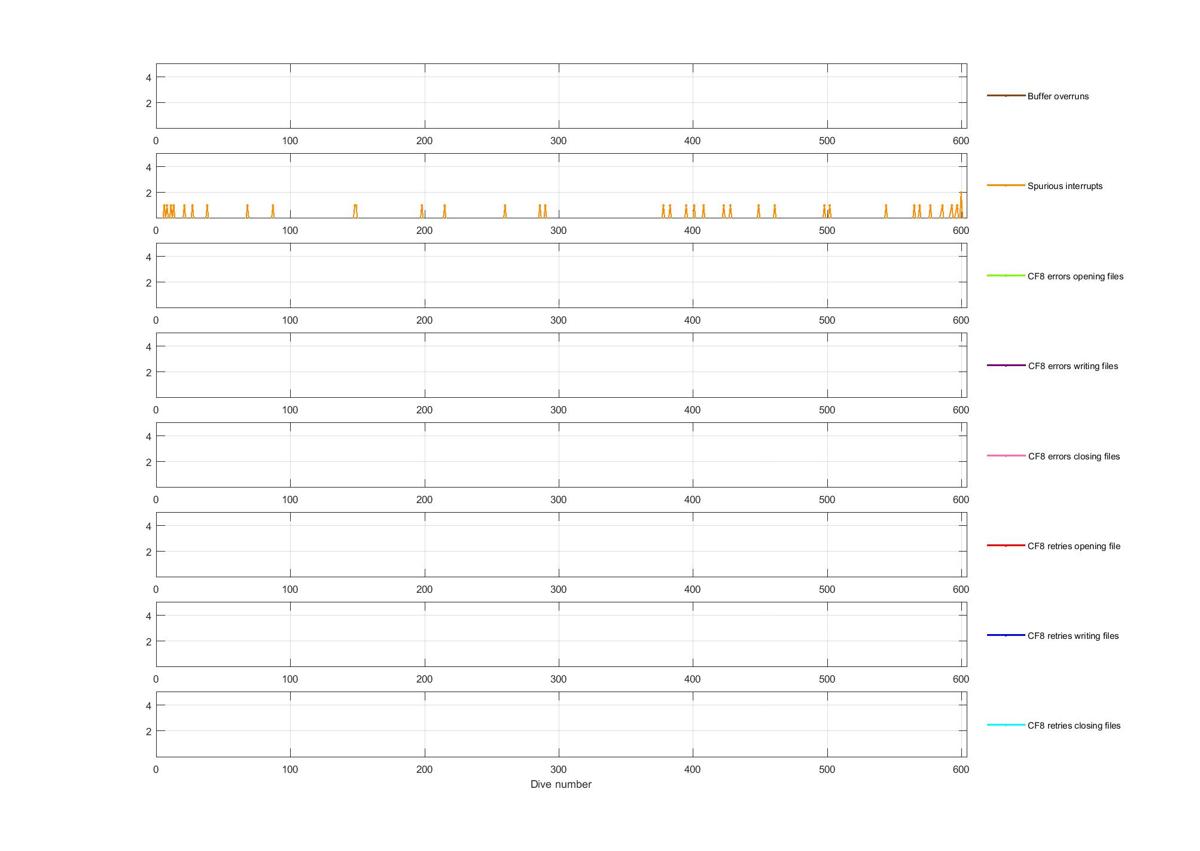1200x851 pixels.
Task: Select the blue CF8 retries writing files line
Action: click(x=1006, y=636)
